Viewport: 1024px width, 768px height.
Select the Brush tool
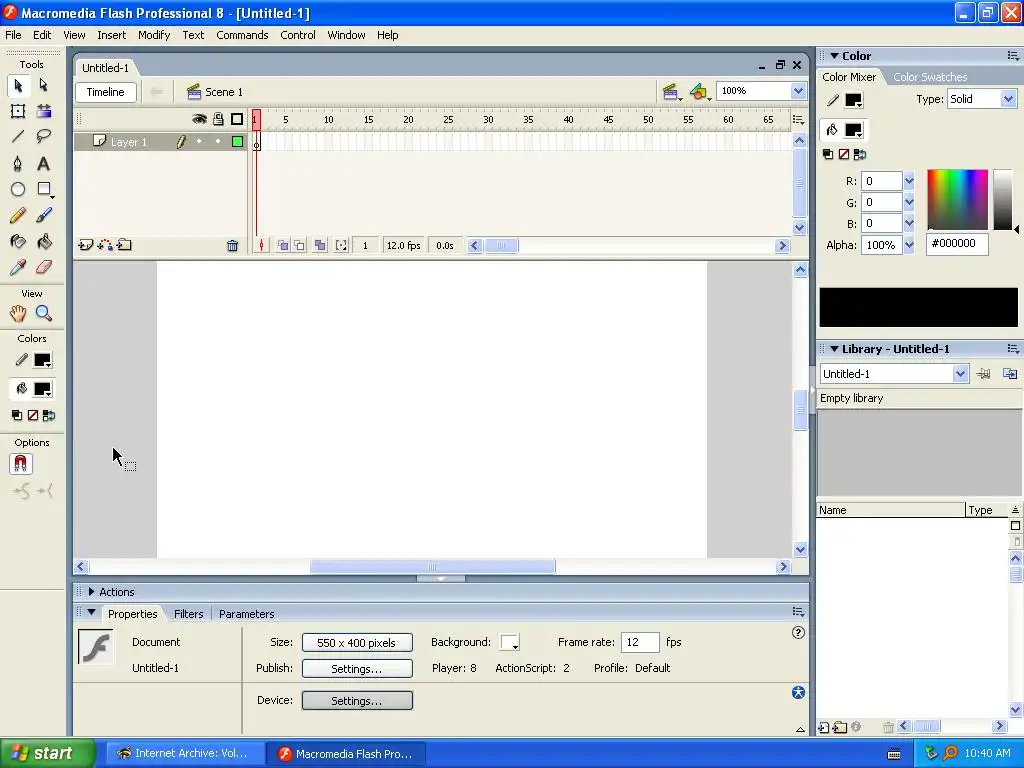[x=44, y=216]
